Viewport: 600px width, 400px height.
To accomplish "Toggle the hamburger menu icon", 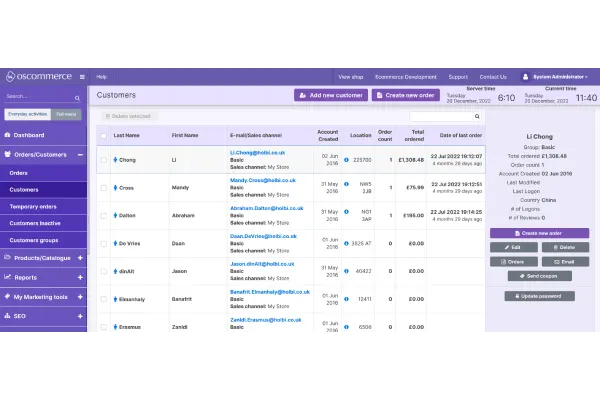I will click(x=82, y=76).
